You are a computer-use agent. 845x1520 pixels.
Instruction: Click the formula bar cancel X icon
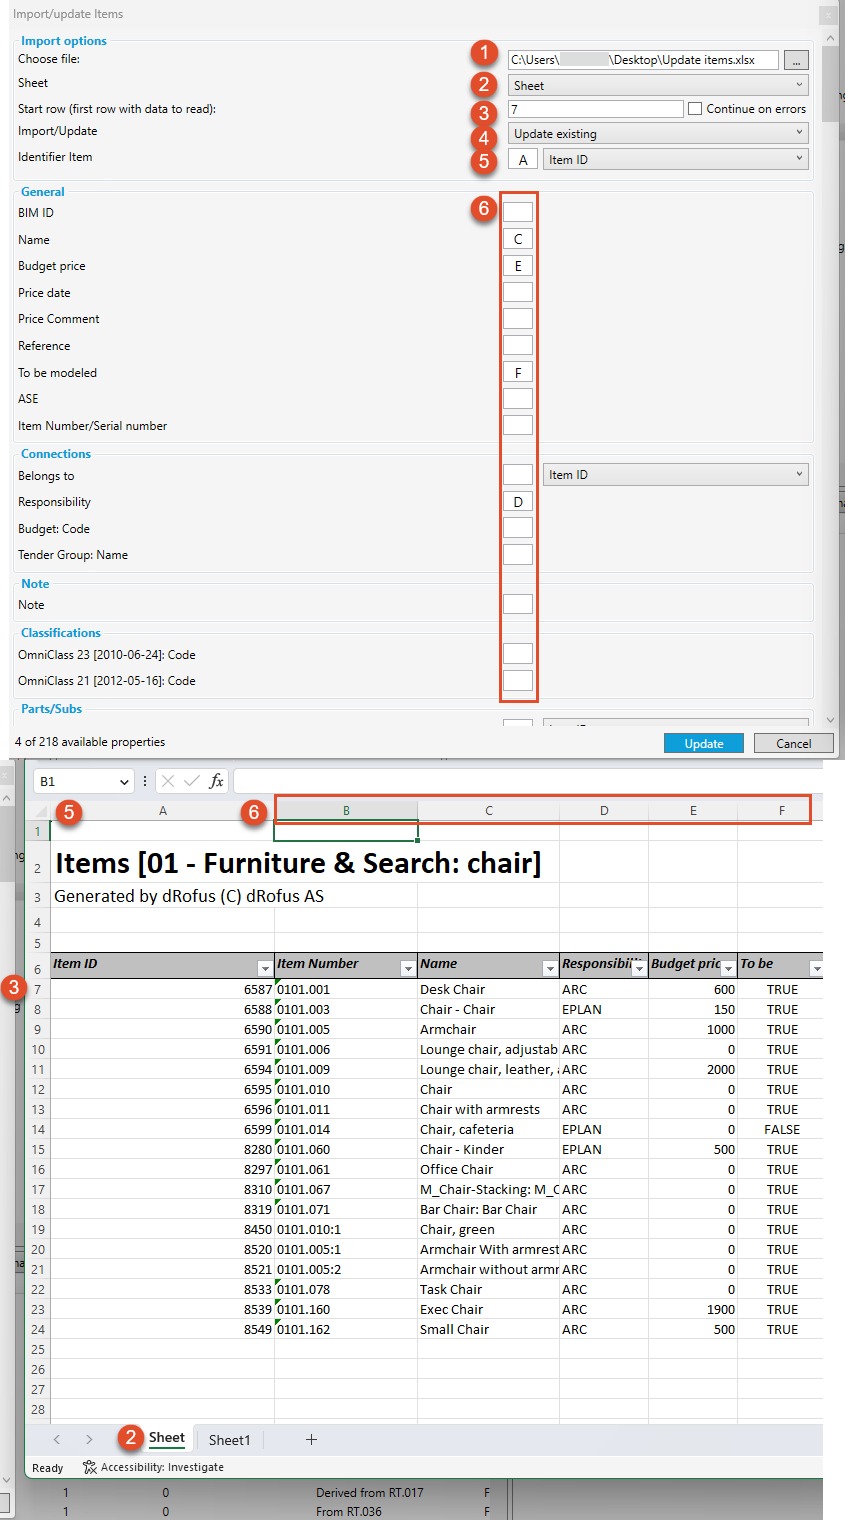point(167,781)
